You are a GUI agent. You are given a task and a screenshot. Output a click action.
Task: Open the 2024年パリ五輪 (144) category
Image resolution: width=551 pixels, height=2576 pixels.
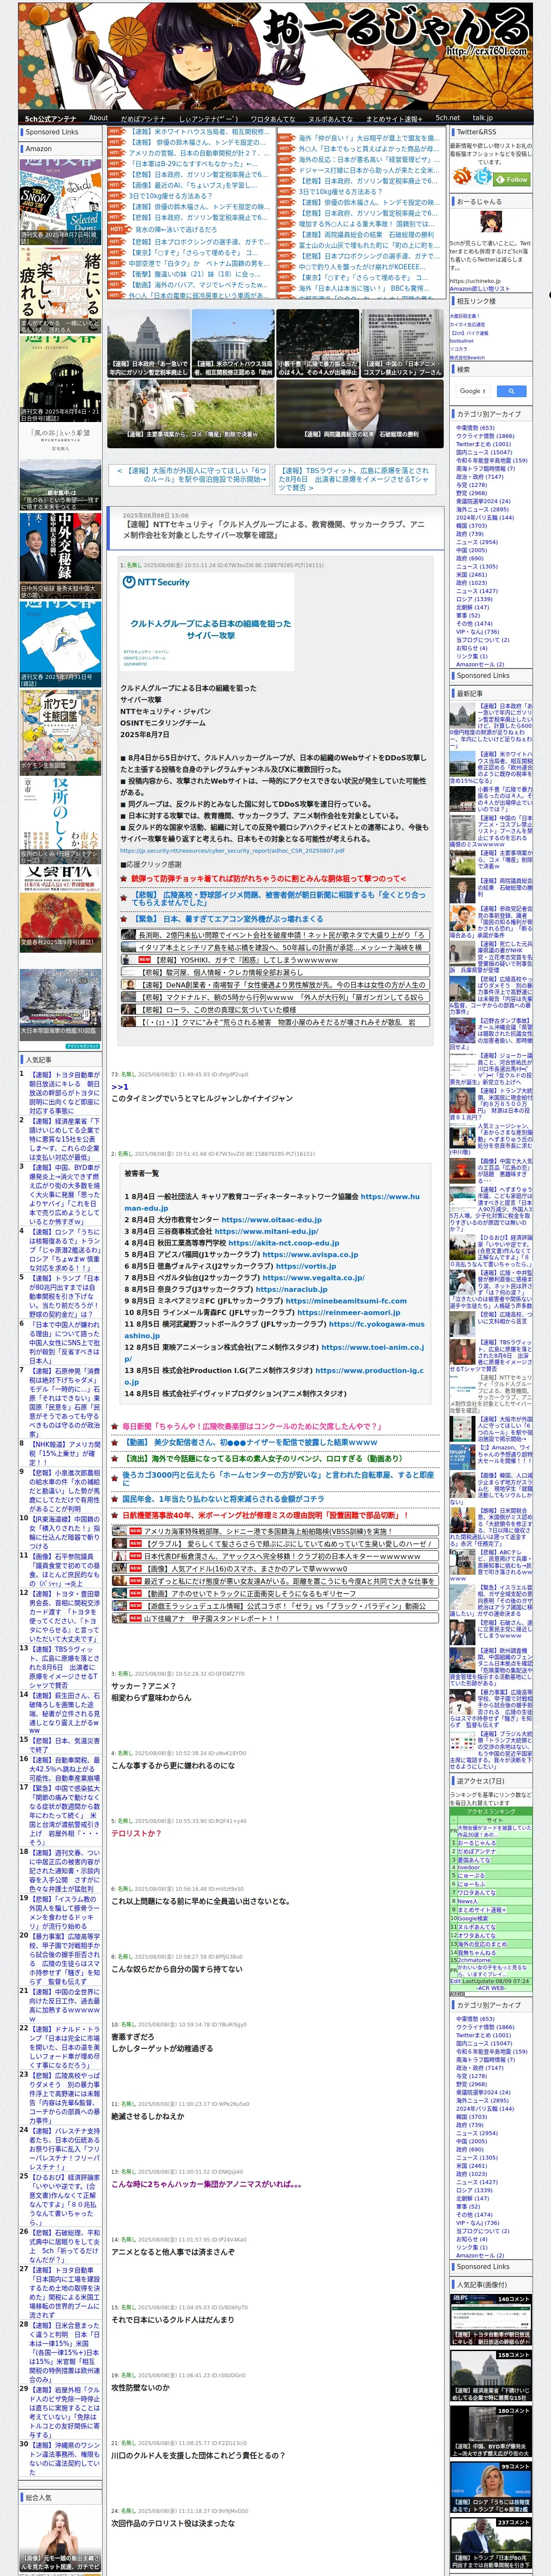485,518
